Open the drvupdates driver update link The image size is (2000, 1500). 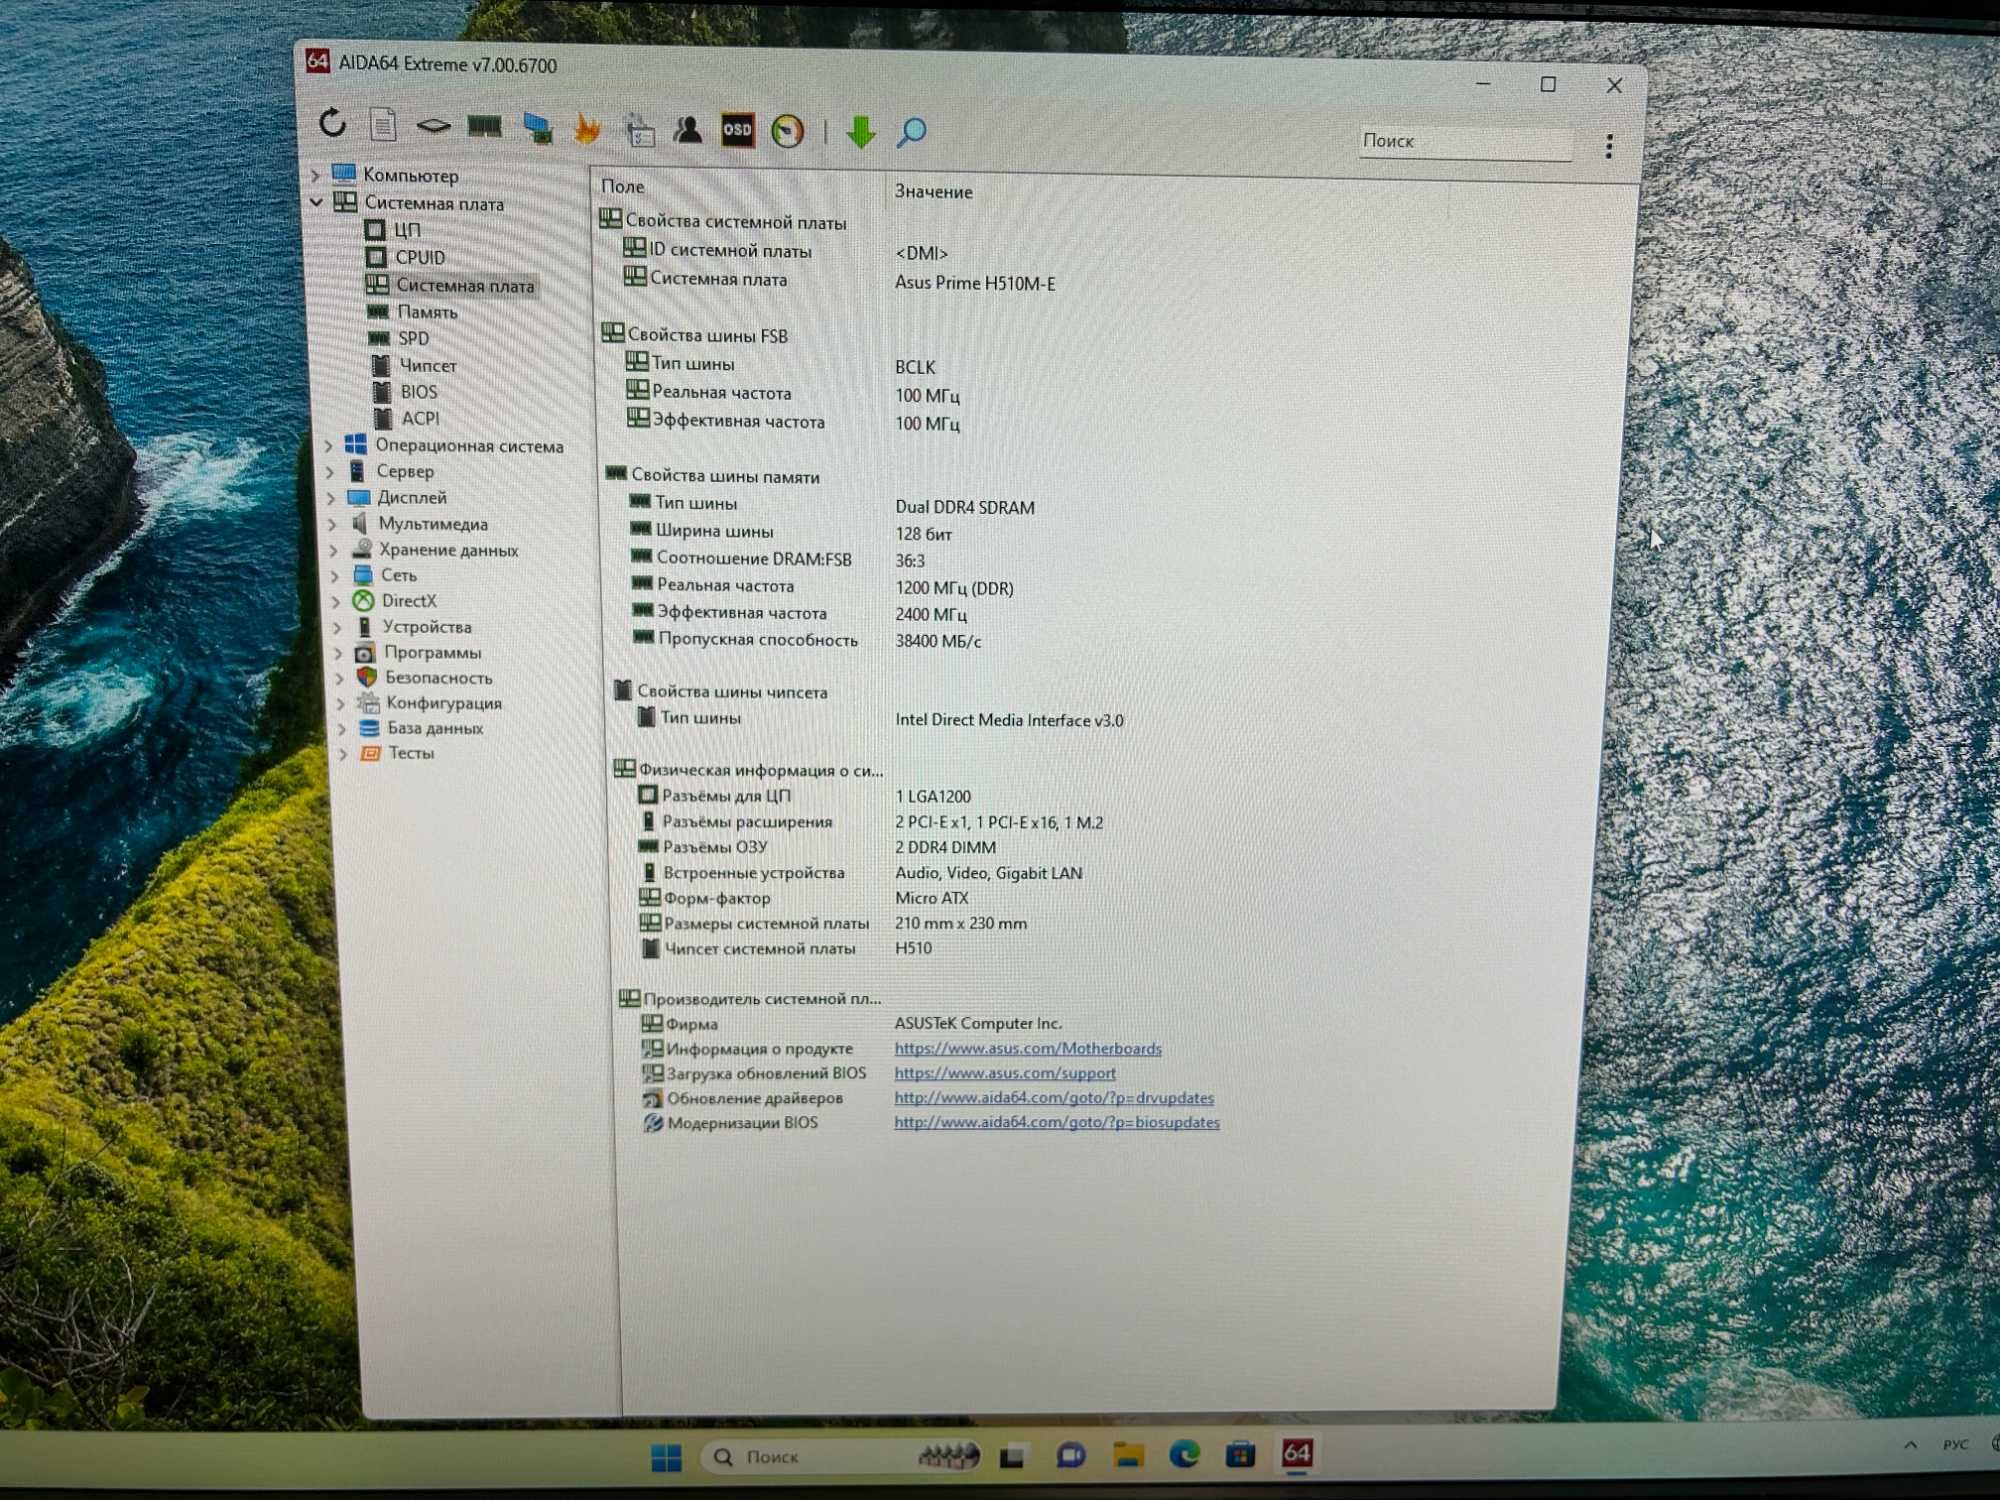coord(1054,1098)
